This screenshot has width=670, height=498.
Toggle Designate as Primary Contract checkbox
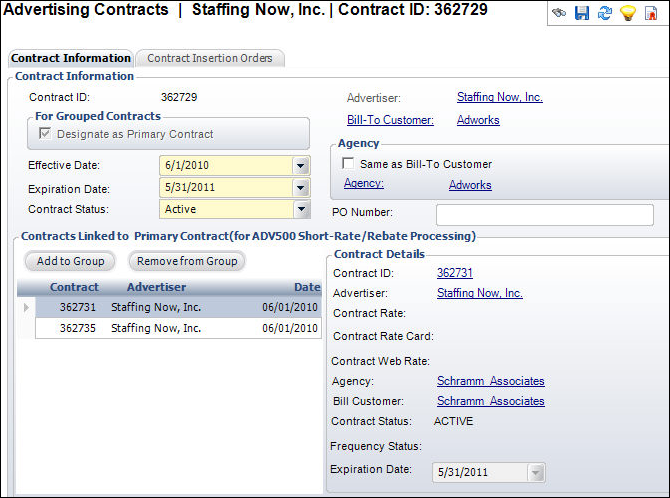pos(44,133)
